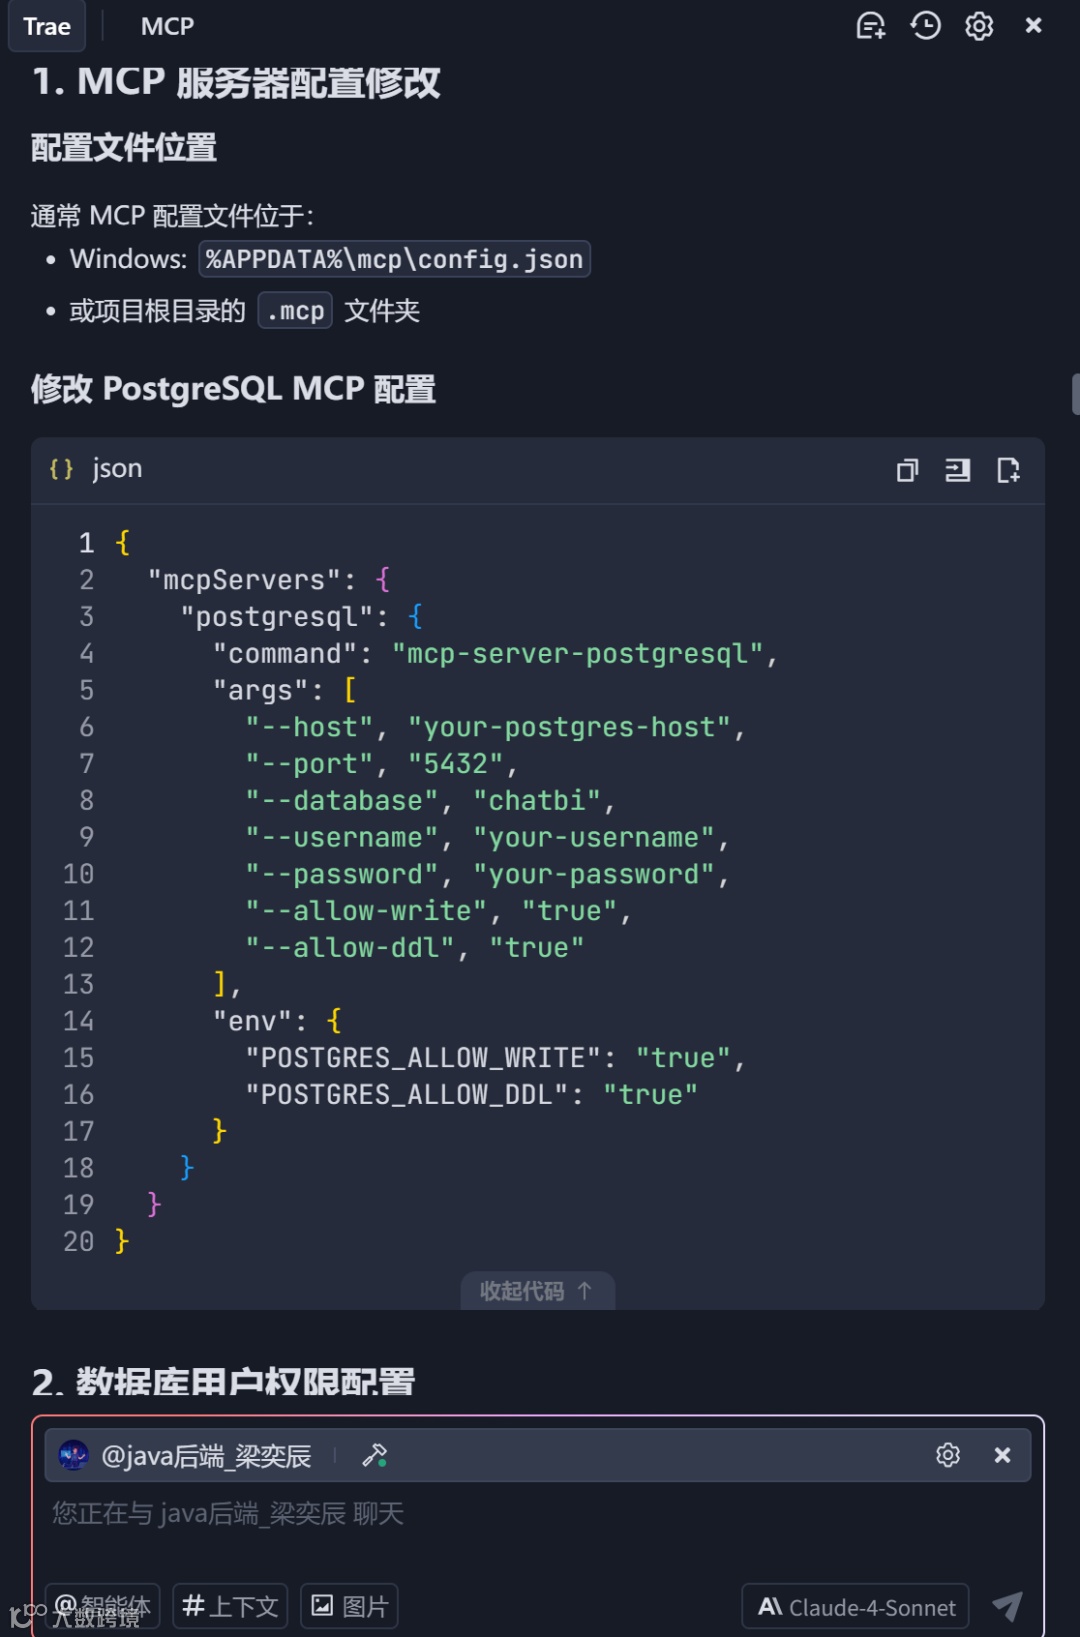Click the json curly braces language icon
This screenshot has width=1080, height=1637.
[x=61, y=469]
